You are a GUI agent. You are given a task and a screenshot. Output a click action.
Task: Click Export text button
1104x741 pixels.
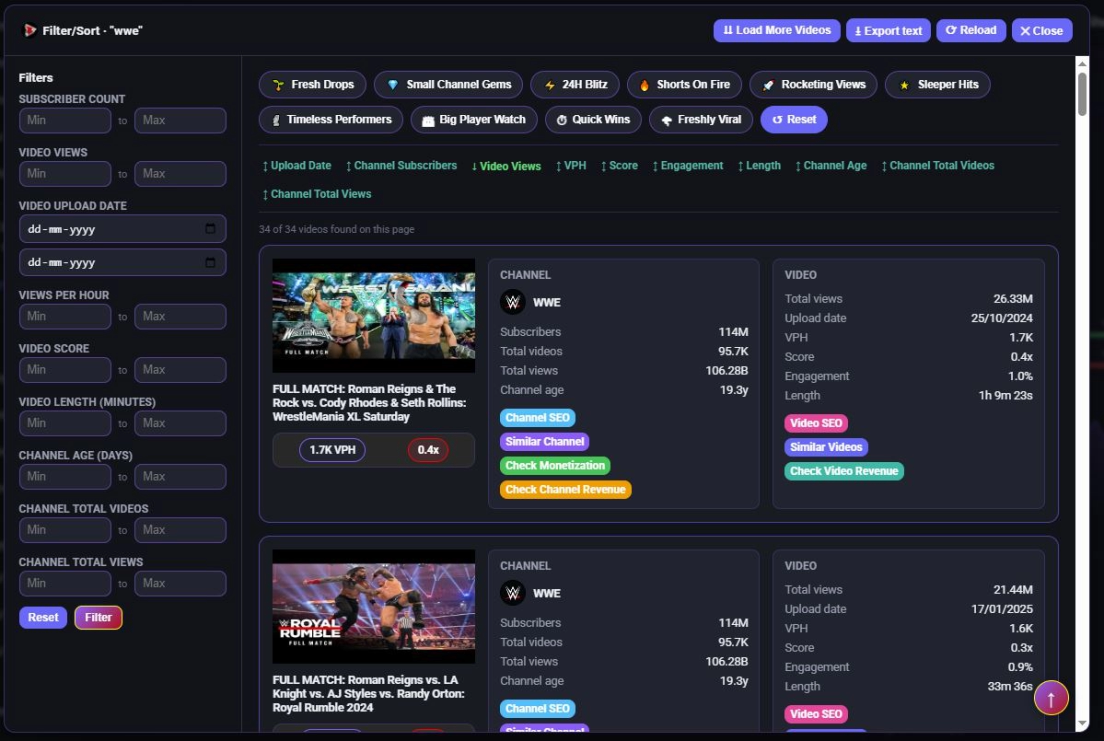pos(888,30)
